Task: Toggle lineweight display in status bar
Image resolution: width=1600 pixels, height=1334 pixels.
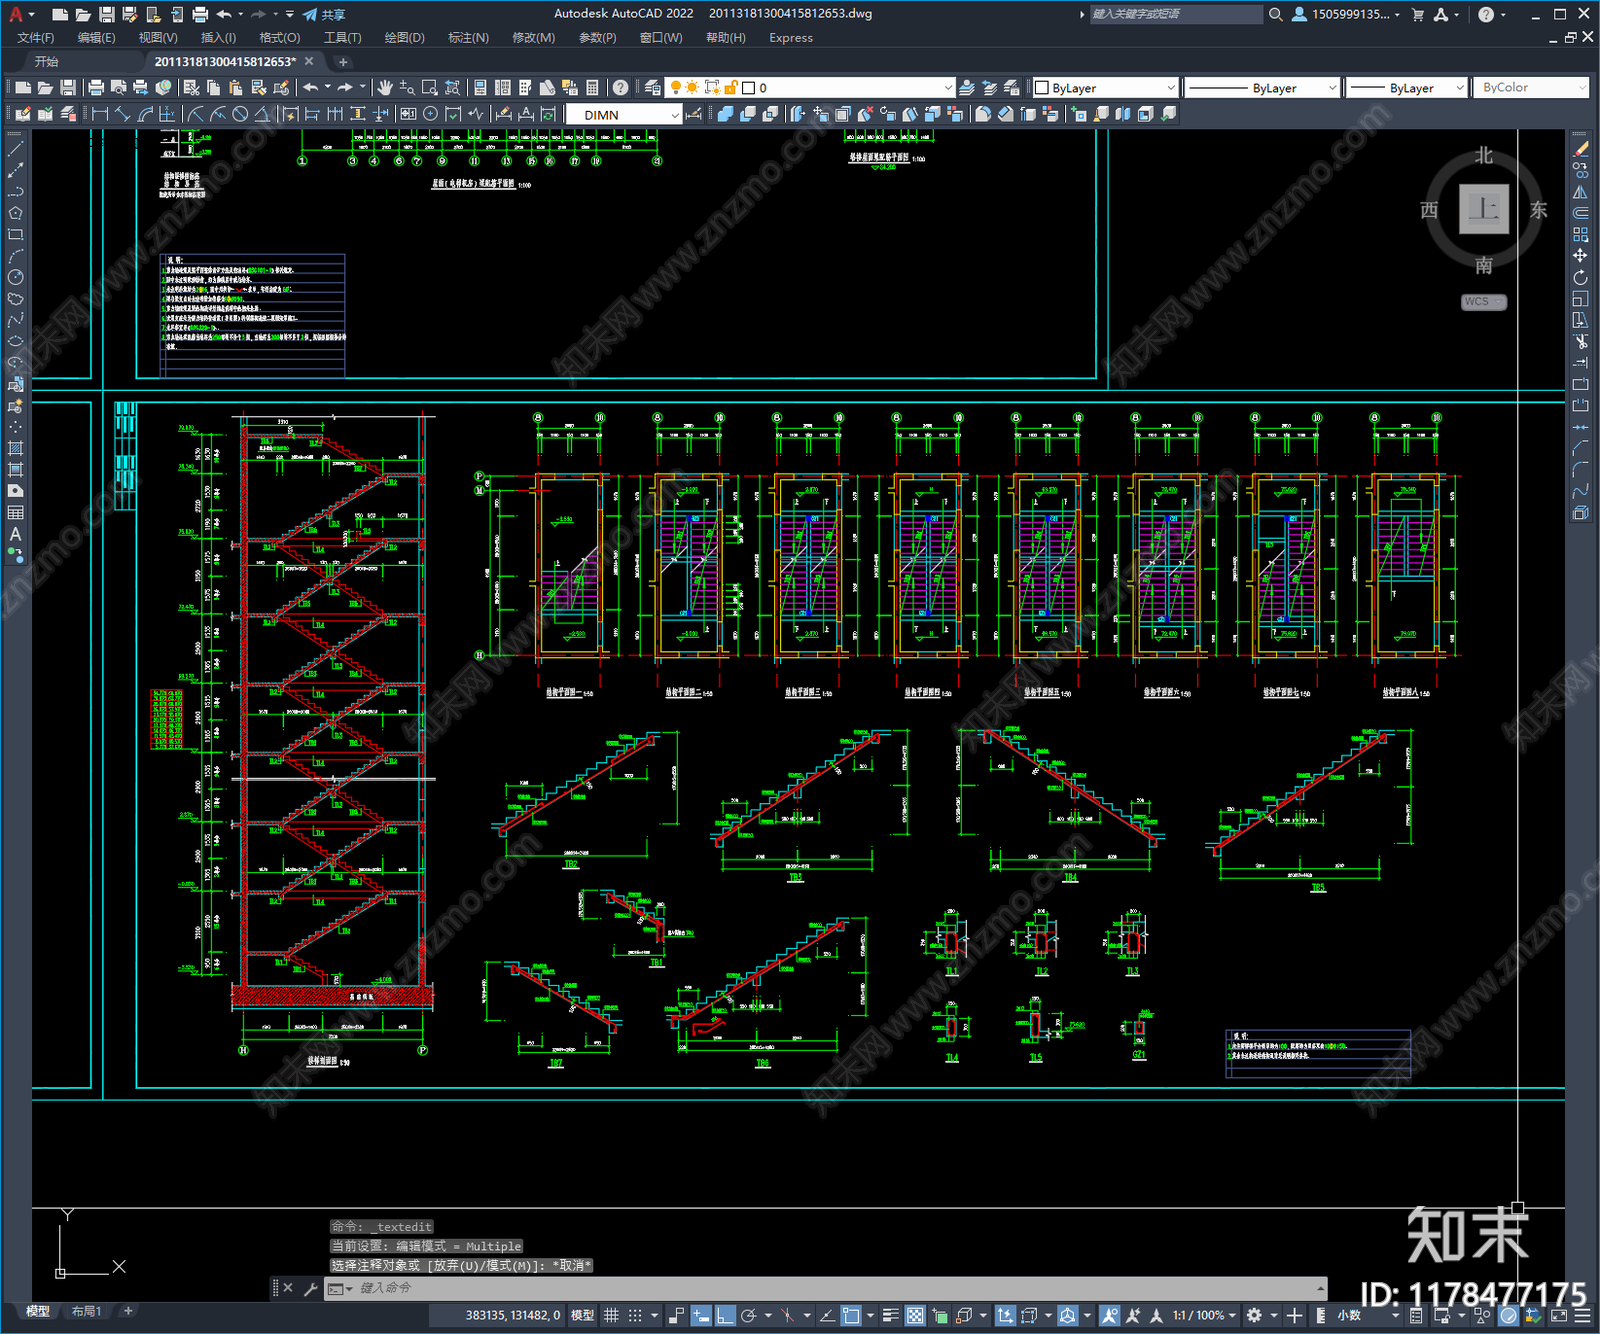Action: [890, 1315]
